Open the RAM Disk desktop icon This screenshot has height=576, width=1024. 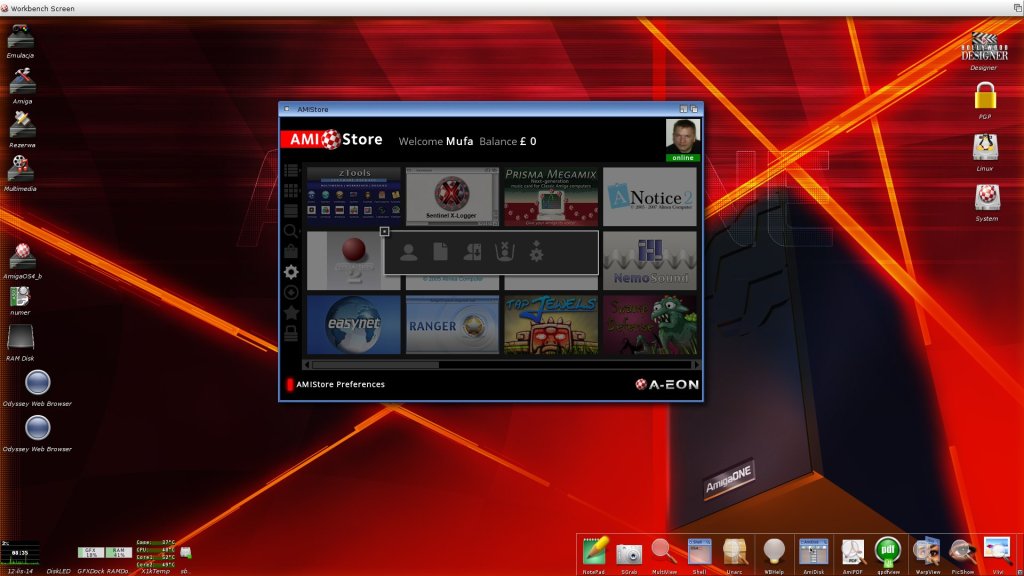20,343
